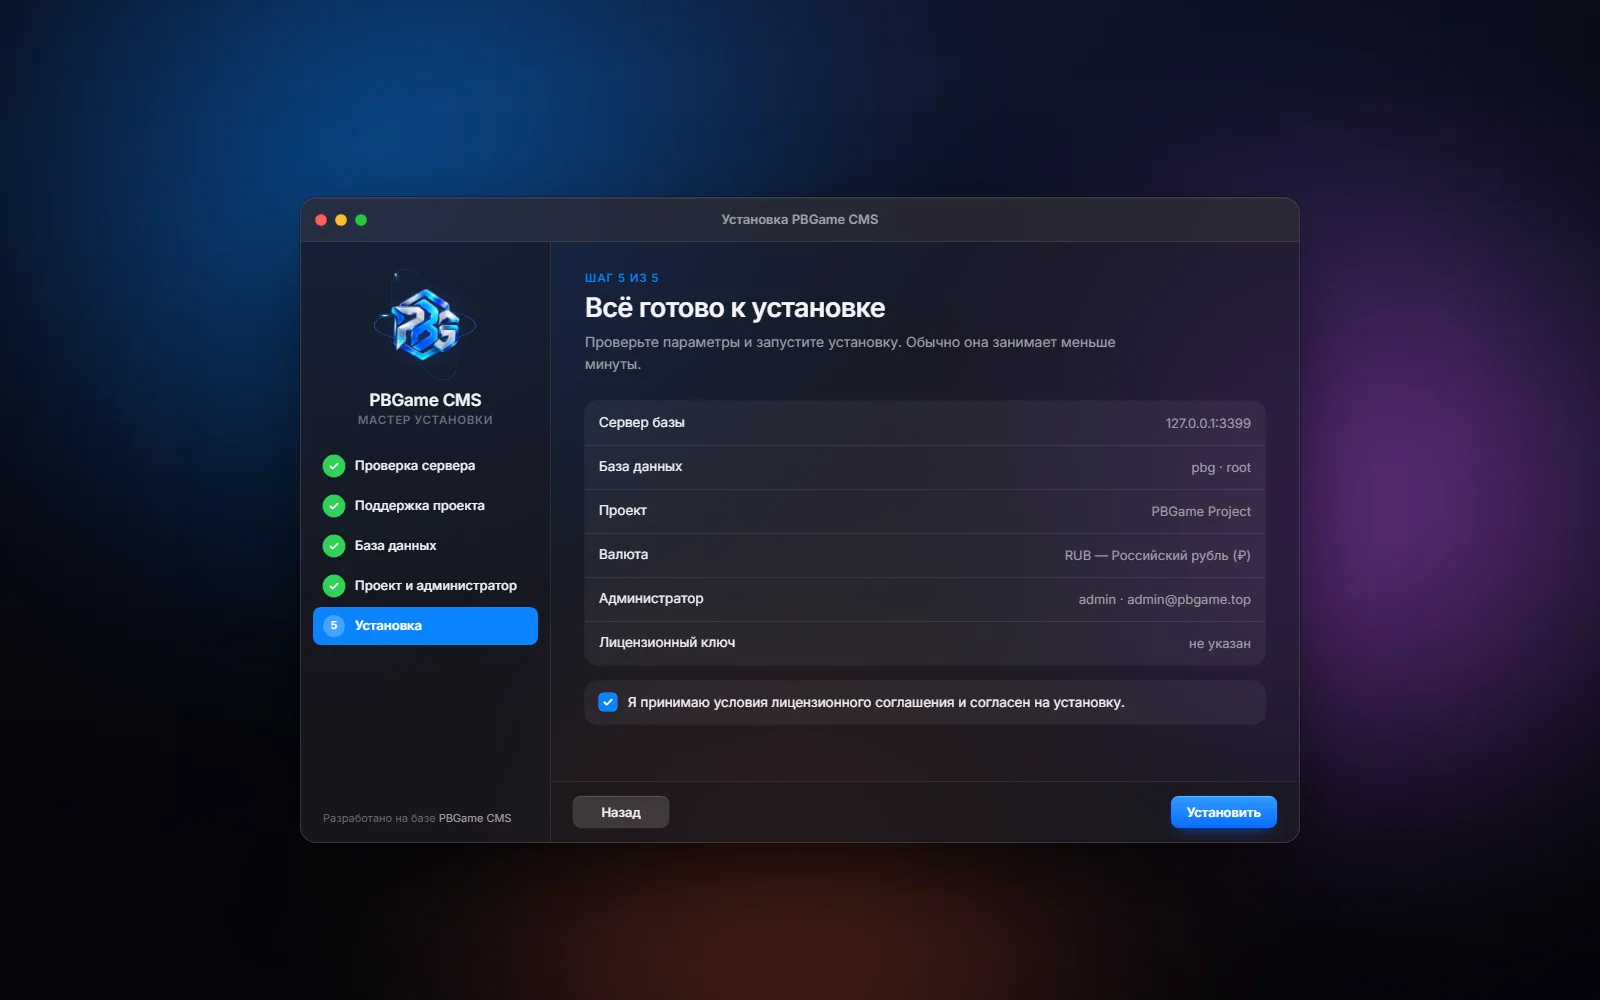Viewport: 1600px width, 1000px height.
Task: Click green checkmark beside База данных step
Action: (x=334, y=546)
